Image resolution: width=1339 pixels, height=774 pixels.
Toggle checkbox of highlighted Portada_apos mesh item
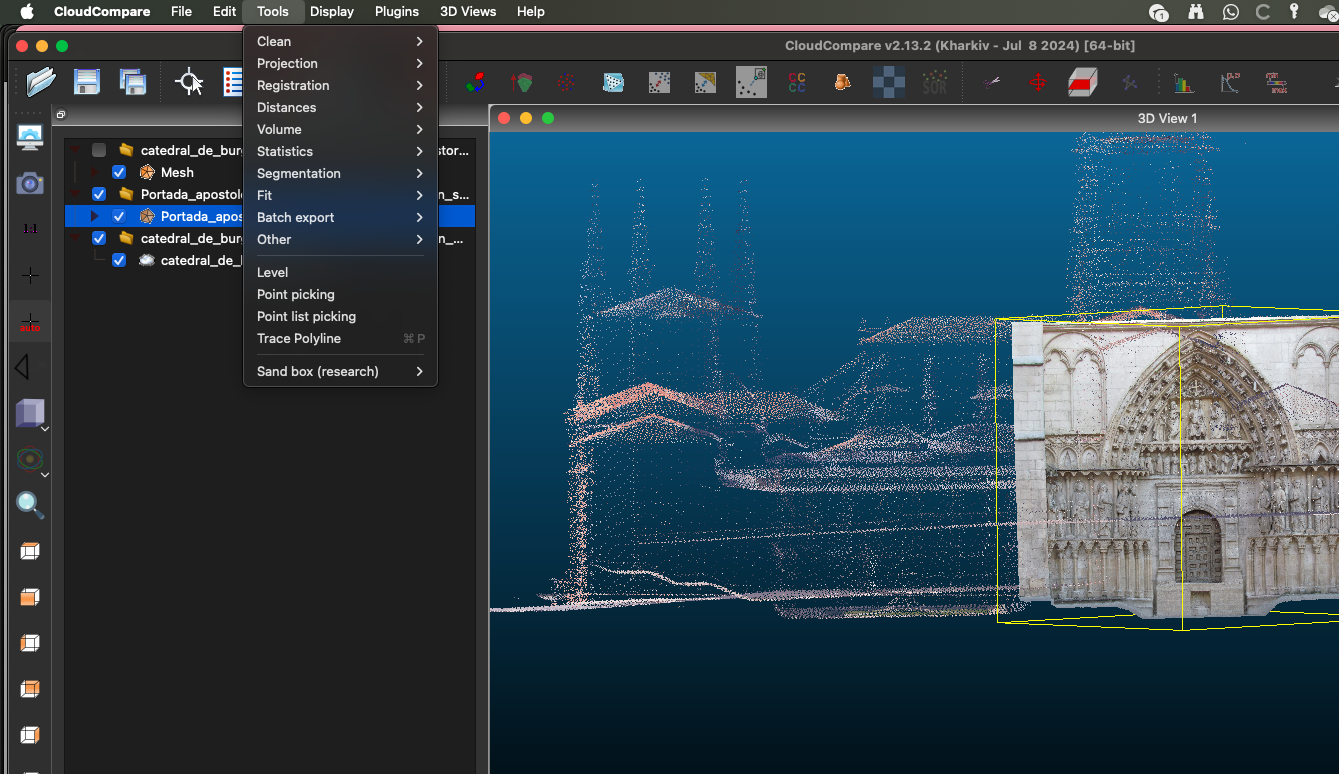tap(119, 216)
